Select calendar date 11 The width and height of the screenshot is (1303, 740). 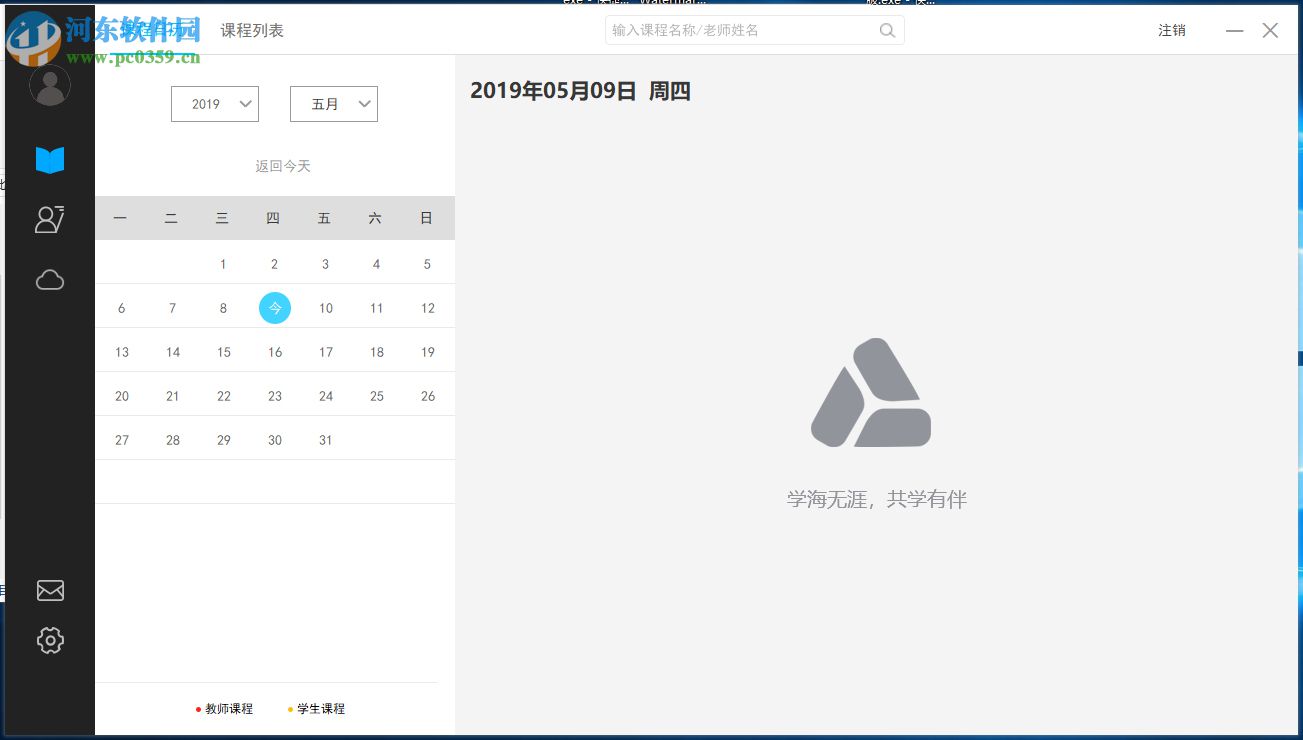[x=377, y=308]
